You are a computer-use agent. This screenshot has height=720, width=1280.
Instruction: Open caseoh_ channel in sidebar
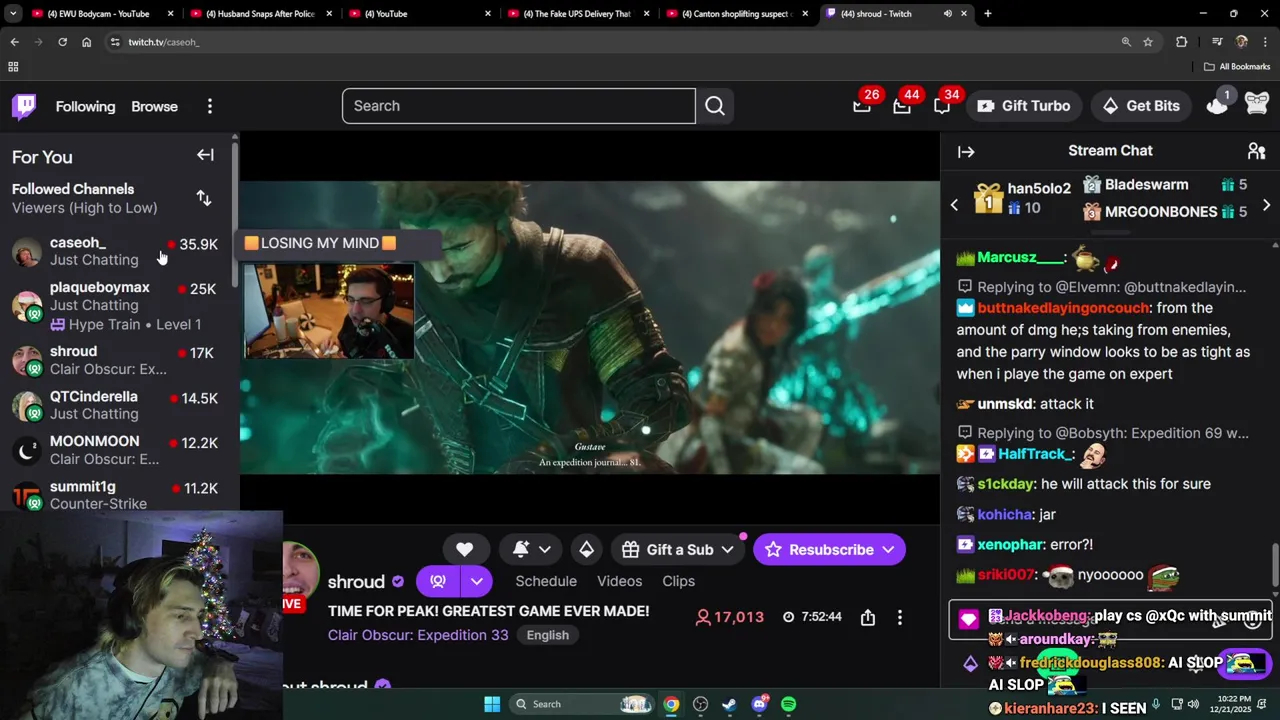tap(118, 251)
